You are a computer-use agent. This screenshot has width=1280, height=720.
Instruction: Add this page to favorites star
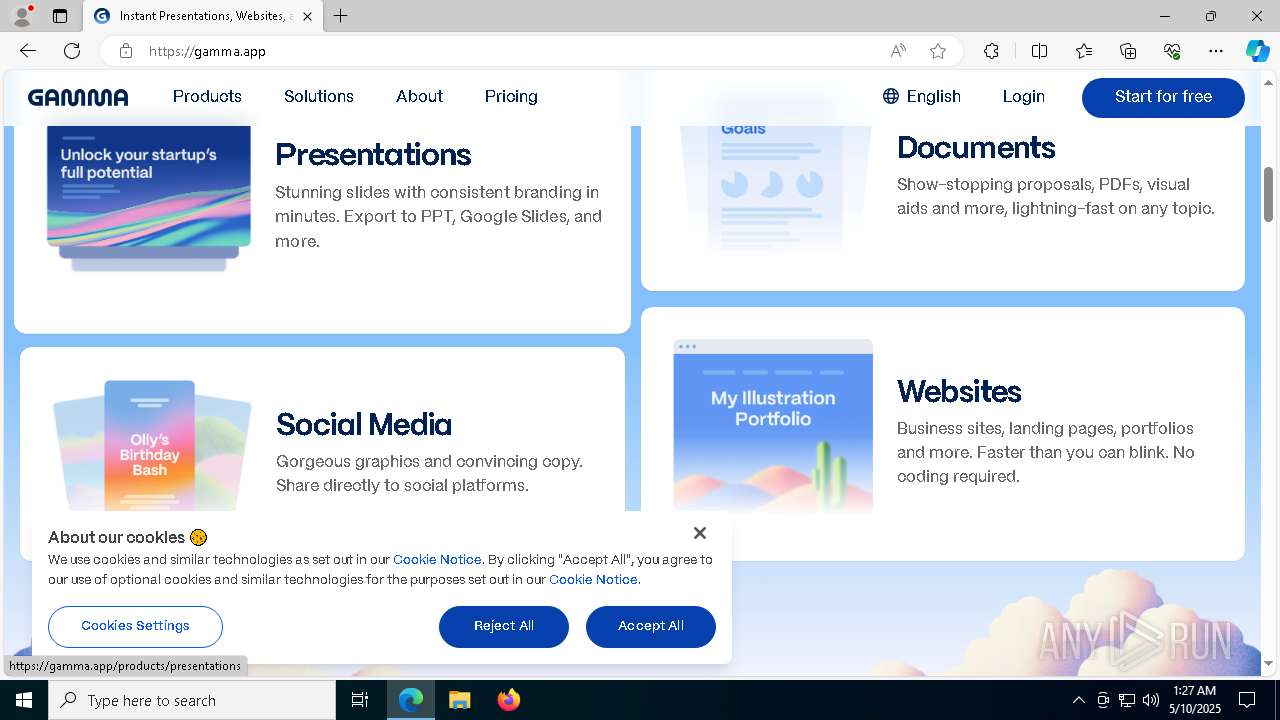click(938, 51)
